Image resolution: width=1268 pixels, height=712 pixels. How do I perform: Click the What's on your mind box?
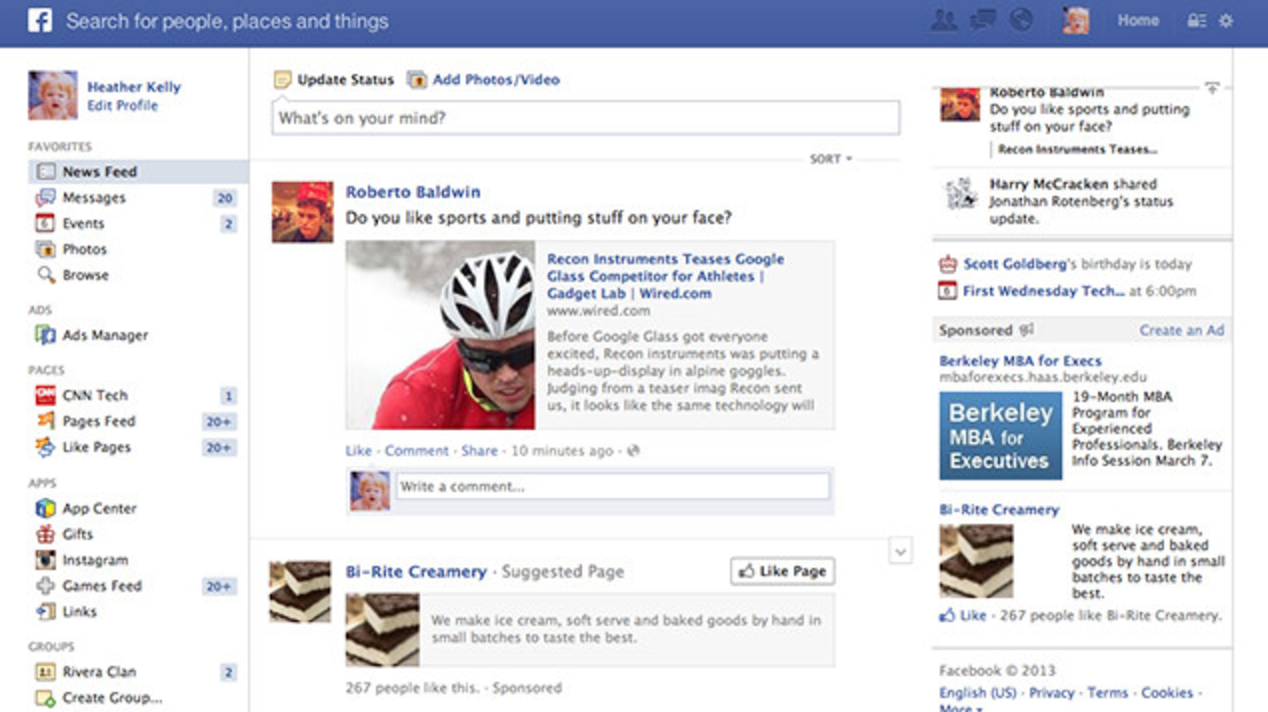tap(586, 118)
